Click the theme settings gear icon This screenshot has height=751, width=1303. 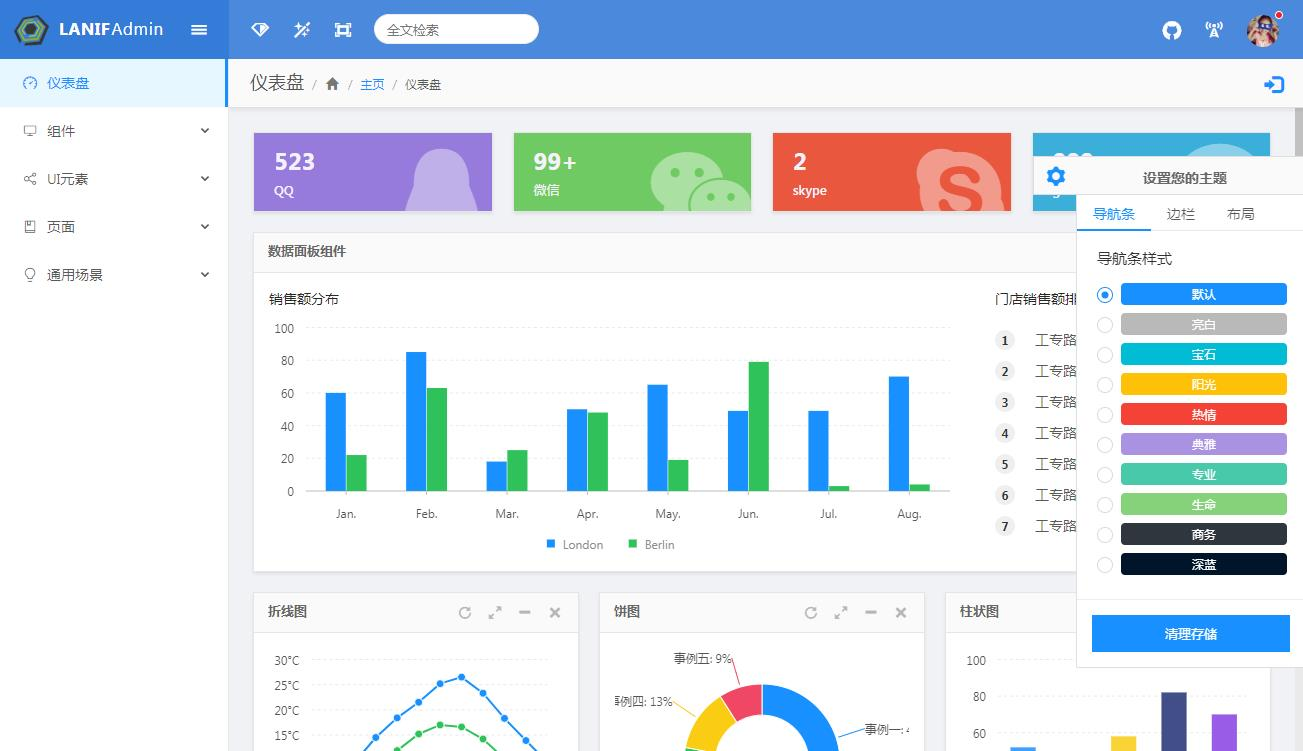[x=1056, y=177]
